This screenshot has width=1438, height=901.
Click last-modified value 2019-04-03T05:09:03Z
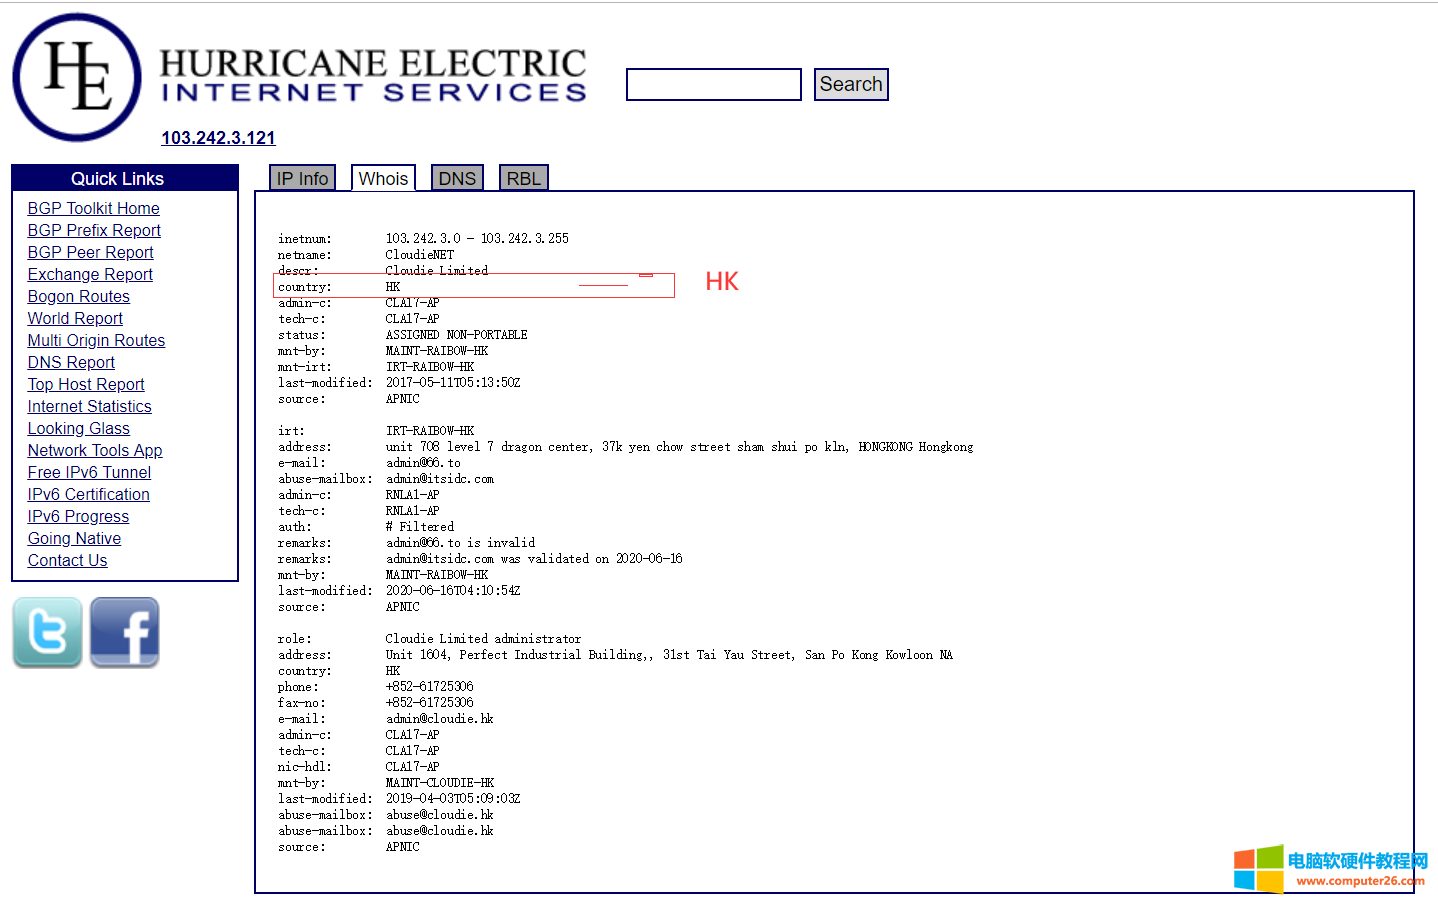(x=453, y=799)
